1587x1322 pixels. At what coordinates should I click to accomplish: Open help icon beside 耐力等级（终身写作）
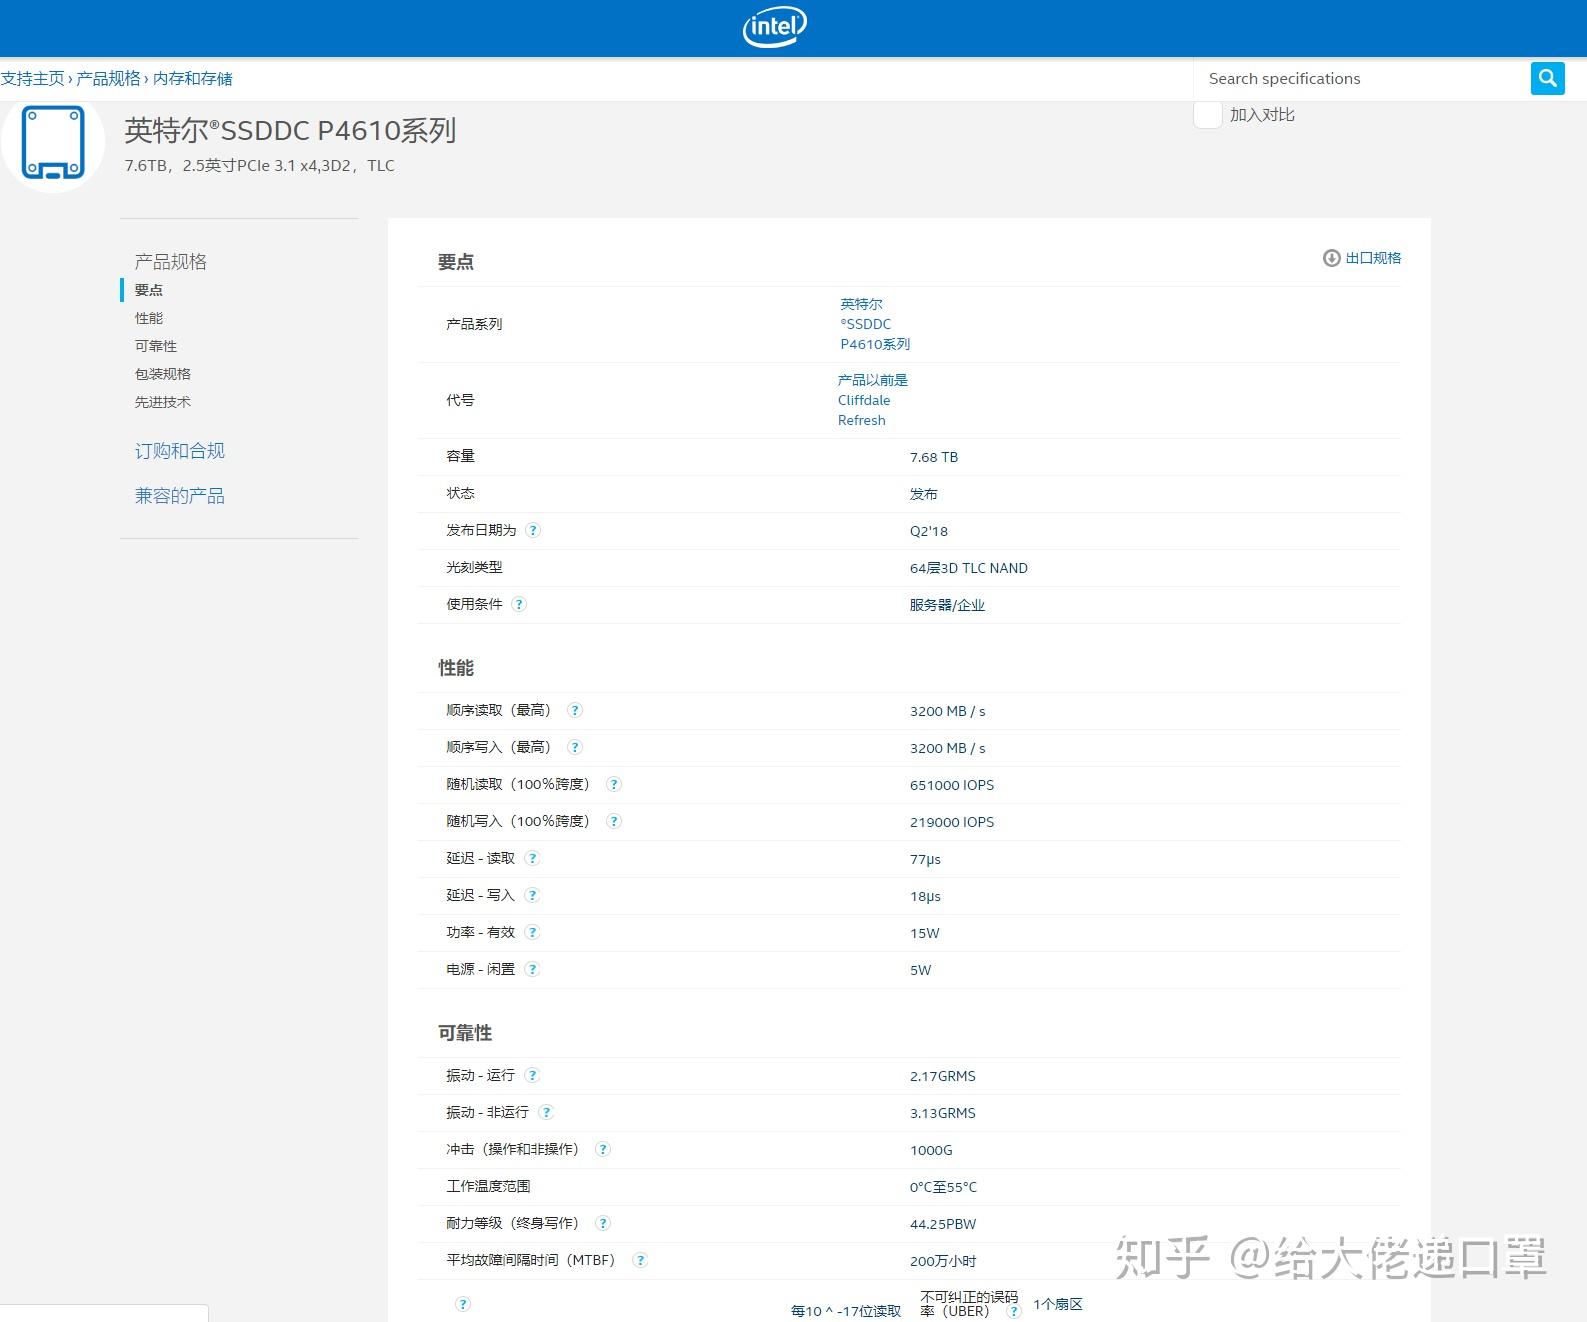[x=602, y=1223]
